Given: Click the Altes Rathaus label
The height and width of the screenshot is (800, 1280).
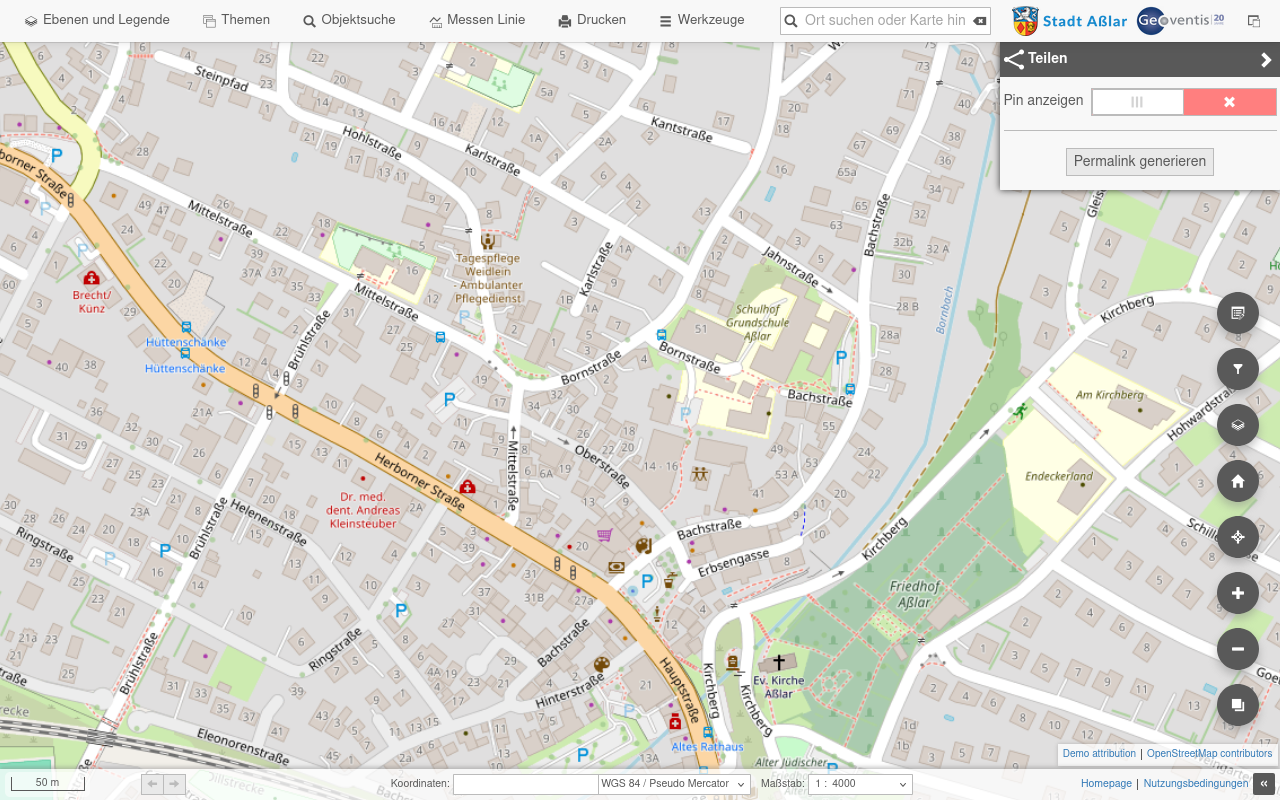Looking at the screenshot, I should click(707, 747).
